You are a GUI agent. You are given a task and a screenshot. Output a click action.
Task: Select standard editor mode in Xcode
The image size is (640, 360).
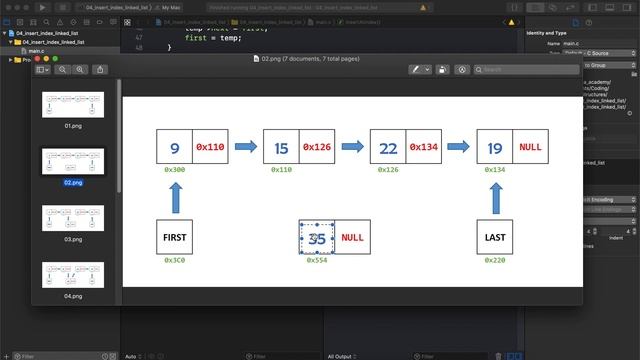point(535,7)
